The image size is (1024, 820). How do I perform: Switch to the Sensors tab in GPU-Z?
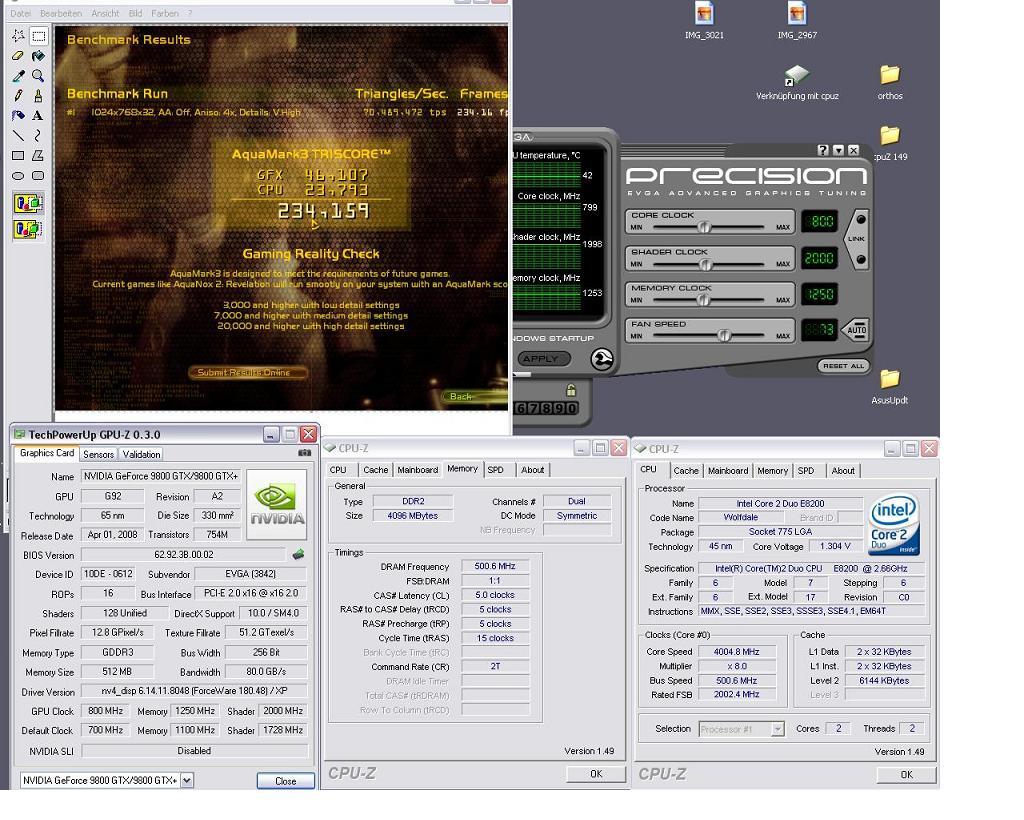(99, 454)
